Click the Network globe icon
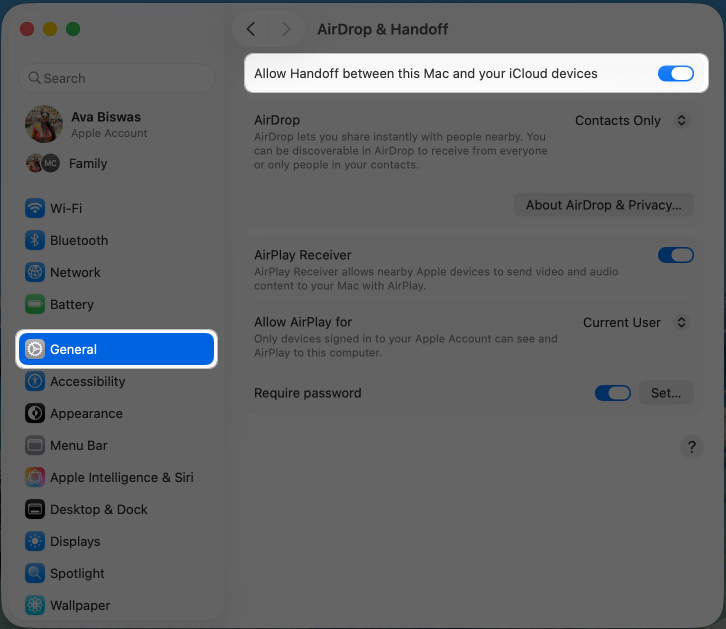Viewport: 726px width, 629px height. tap(35, 272)
